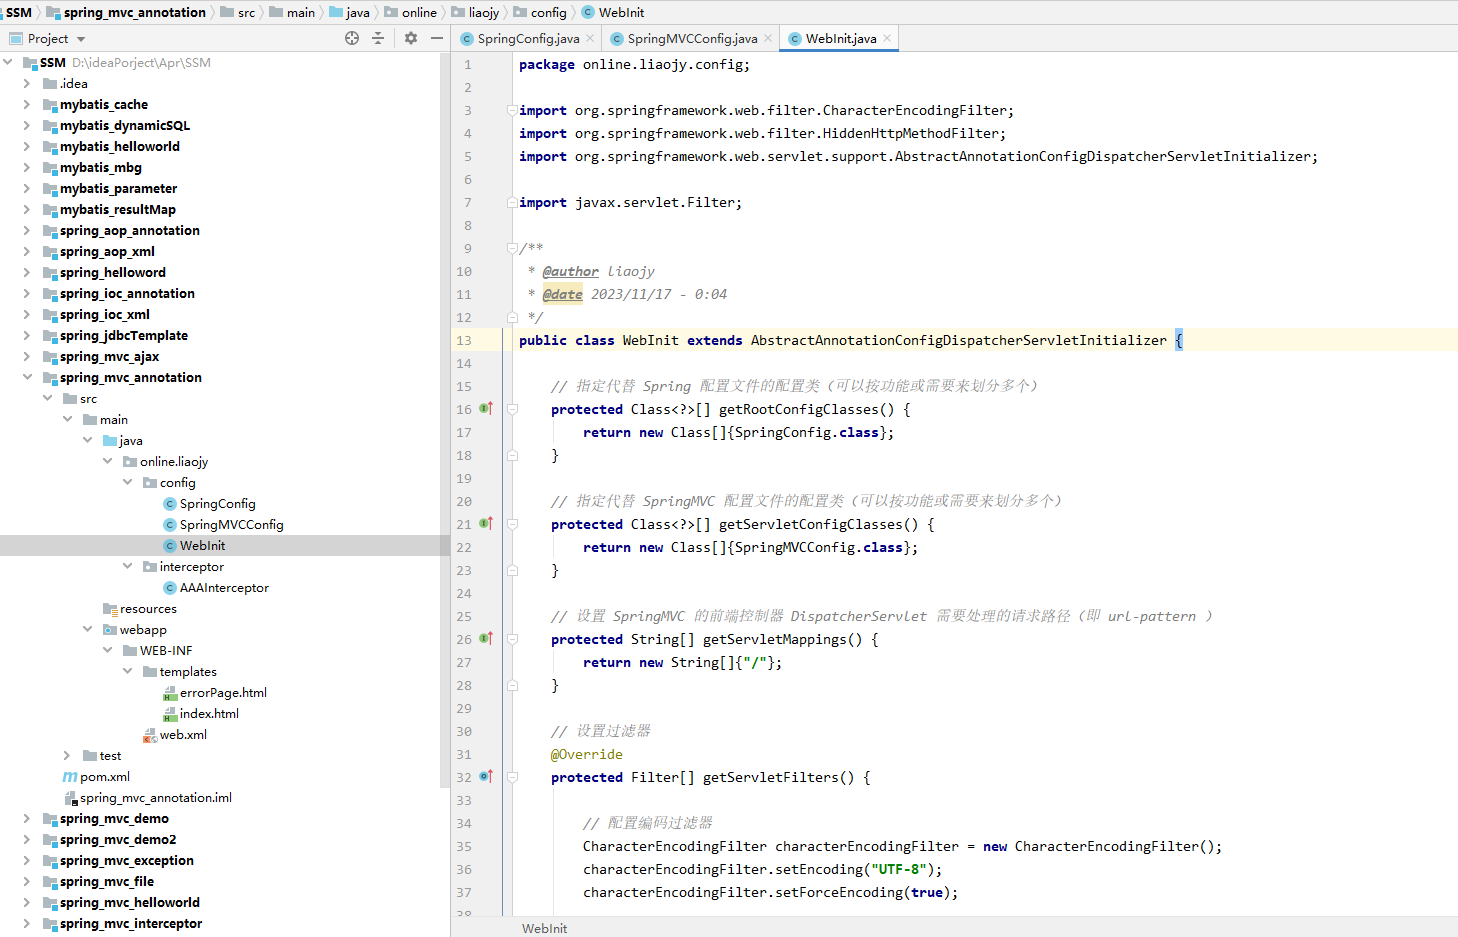1458x937 pixels.
Task: Close the WebInit.java tab
Action: click(x=887, y=39)
